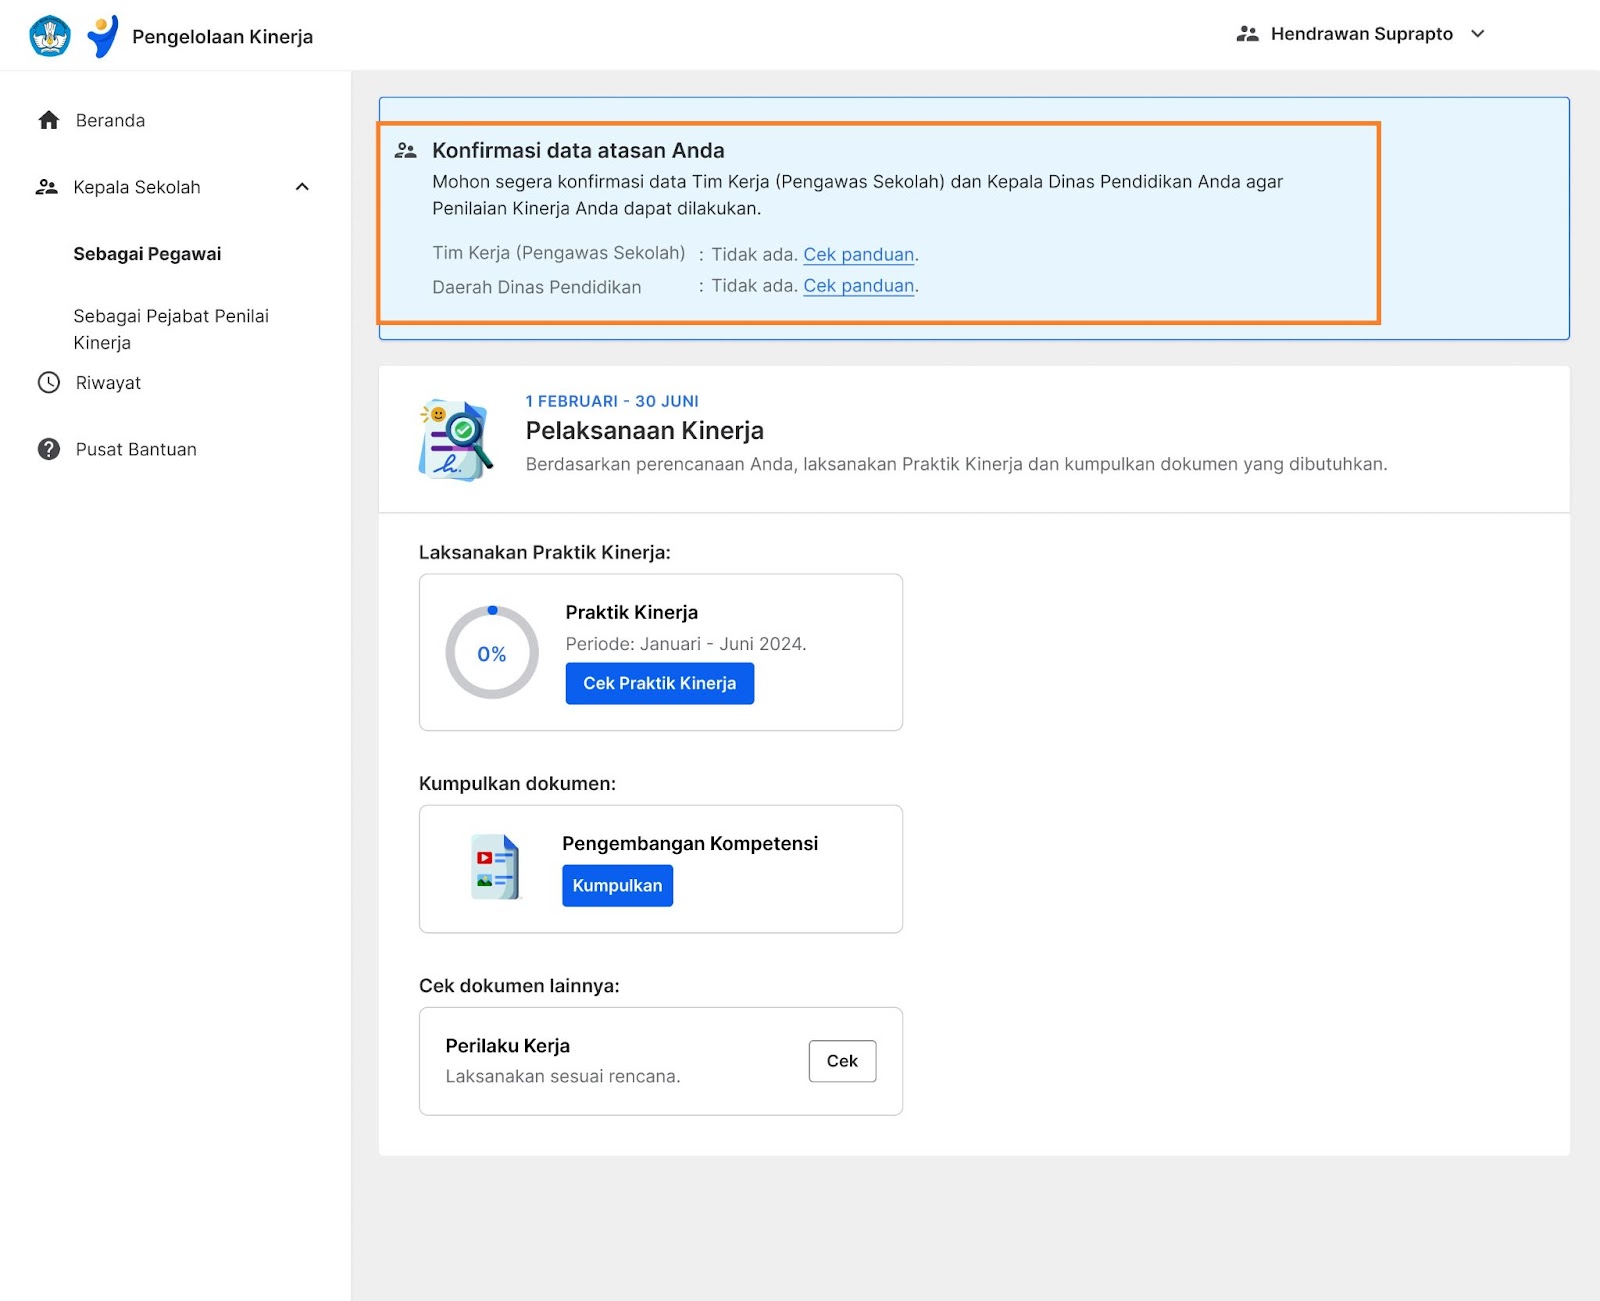Screen dimensions: 1600x1301
Task: Click the Pengembangan Kompetensi document icon
Action: click(x=496, y=867)
